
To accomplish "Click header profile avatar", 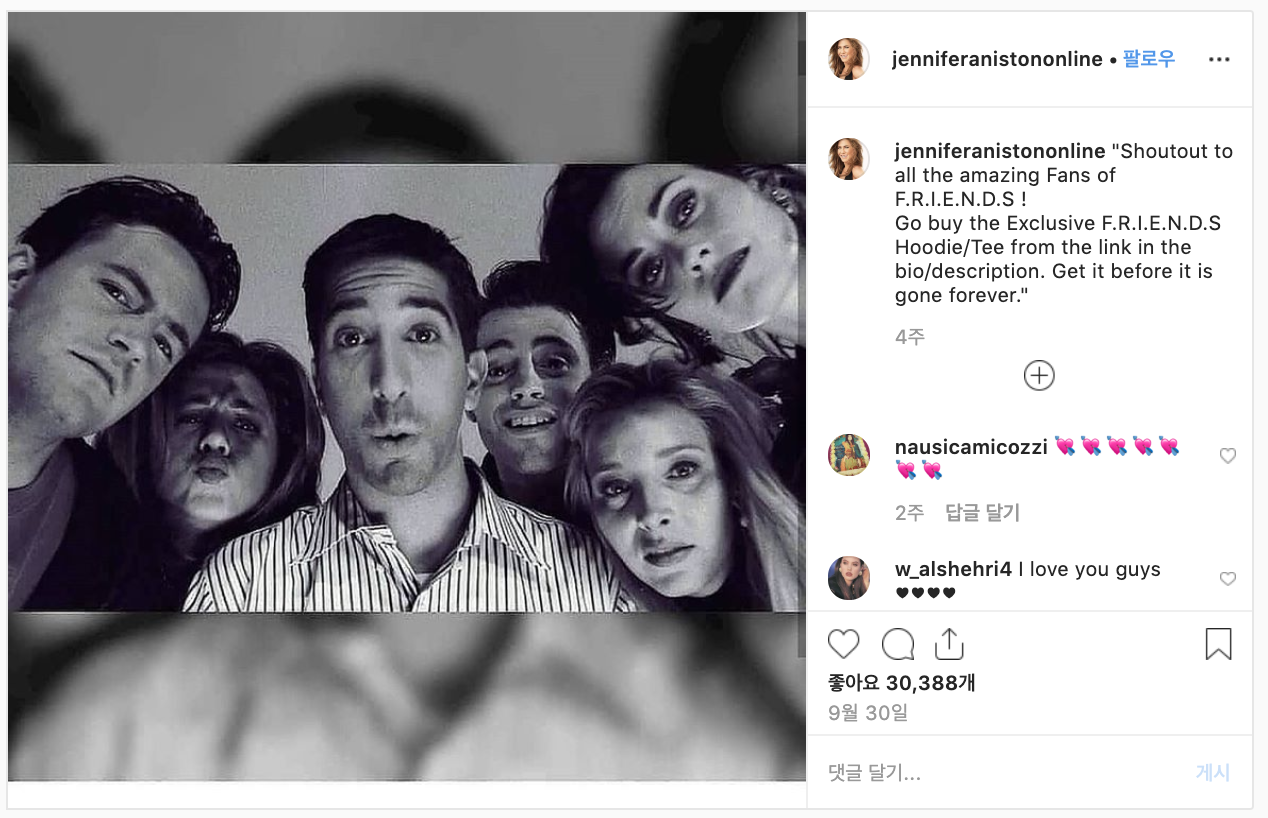I will click(848, 59).
